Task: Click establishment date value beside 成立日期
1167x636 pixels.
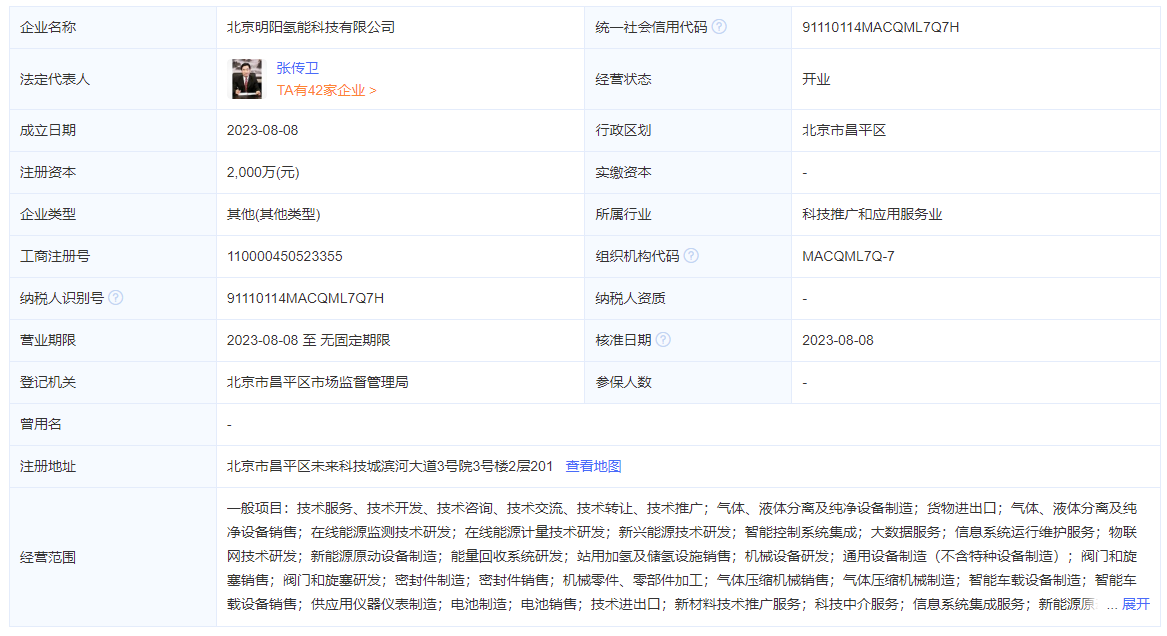Action: 263,130
